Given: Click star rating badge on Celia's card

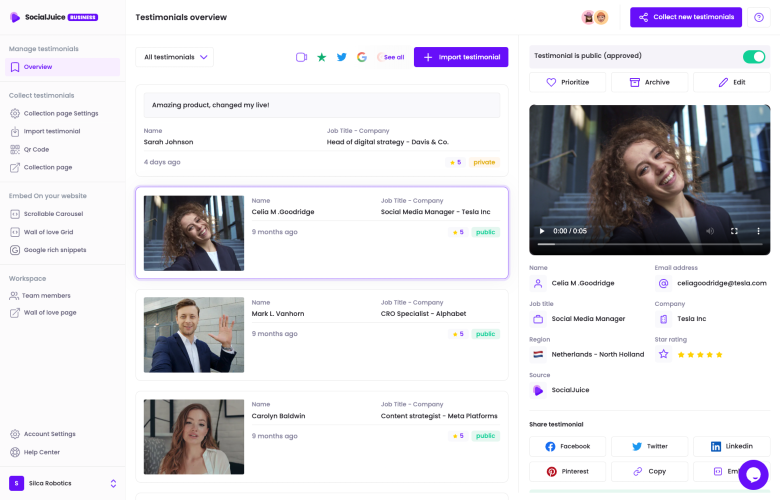Looking at the screenshot, I should pyautogui.click(x=457, y=232).
